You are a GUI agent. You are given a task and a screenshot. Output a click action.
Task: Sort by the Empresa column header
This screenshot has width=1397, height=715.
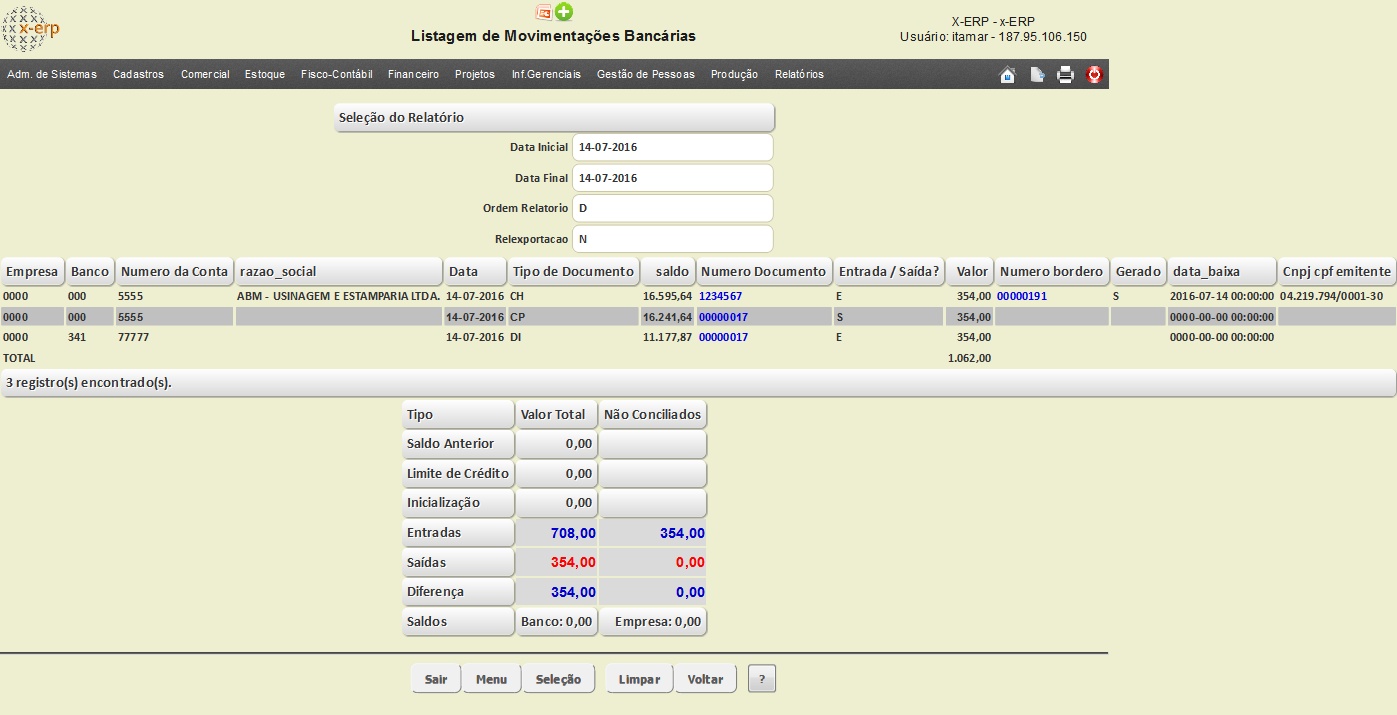[33, 271]
